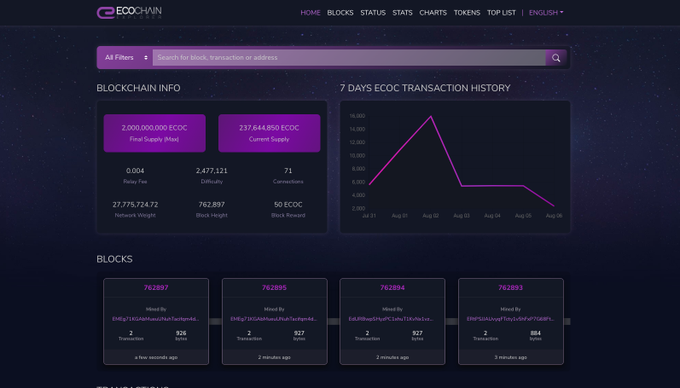Open the CHARTS menu item
This screenshot has width=680, height=388.
433,13
